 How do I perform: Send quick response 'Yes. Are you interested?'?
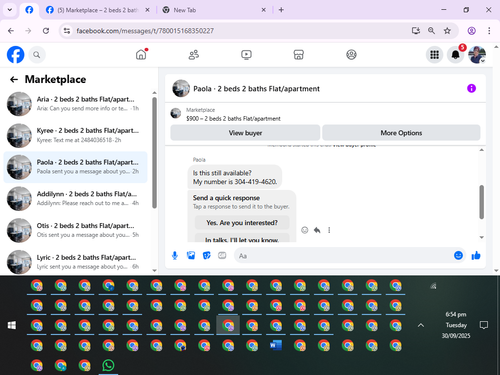[242, 223]
